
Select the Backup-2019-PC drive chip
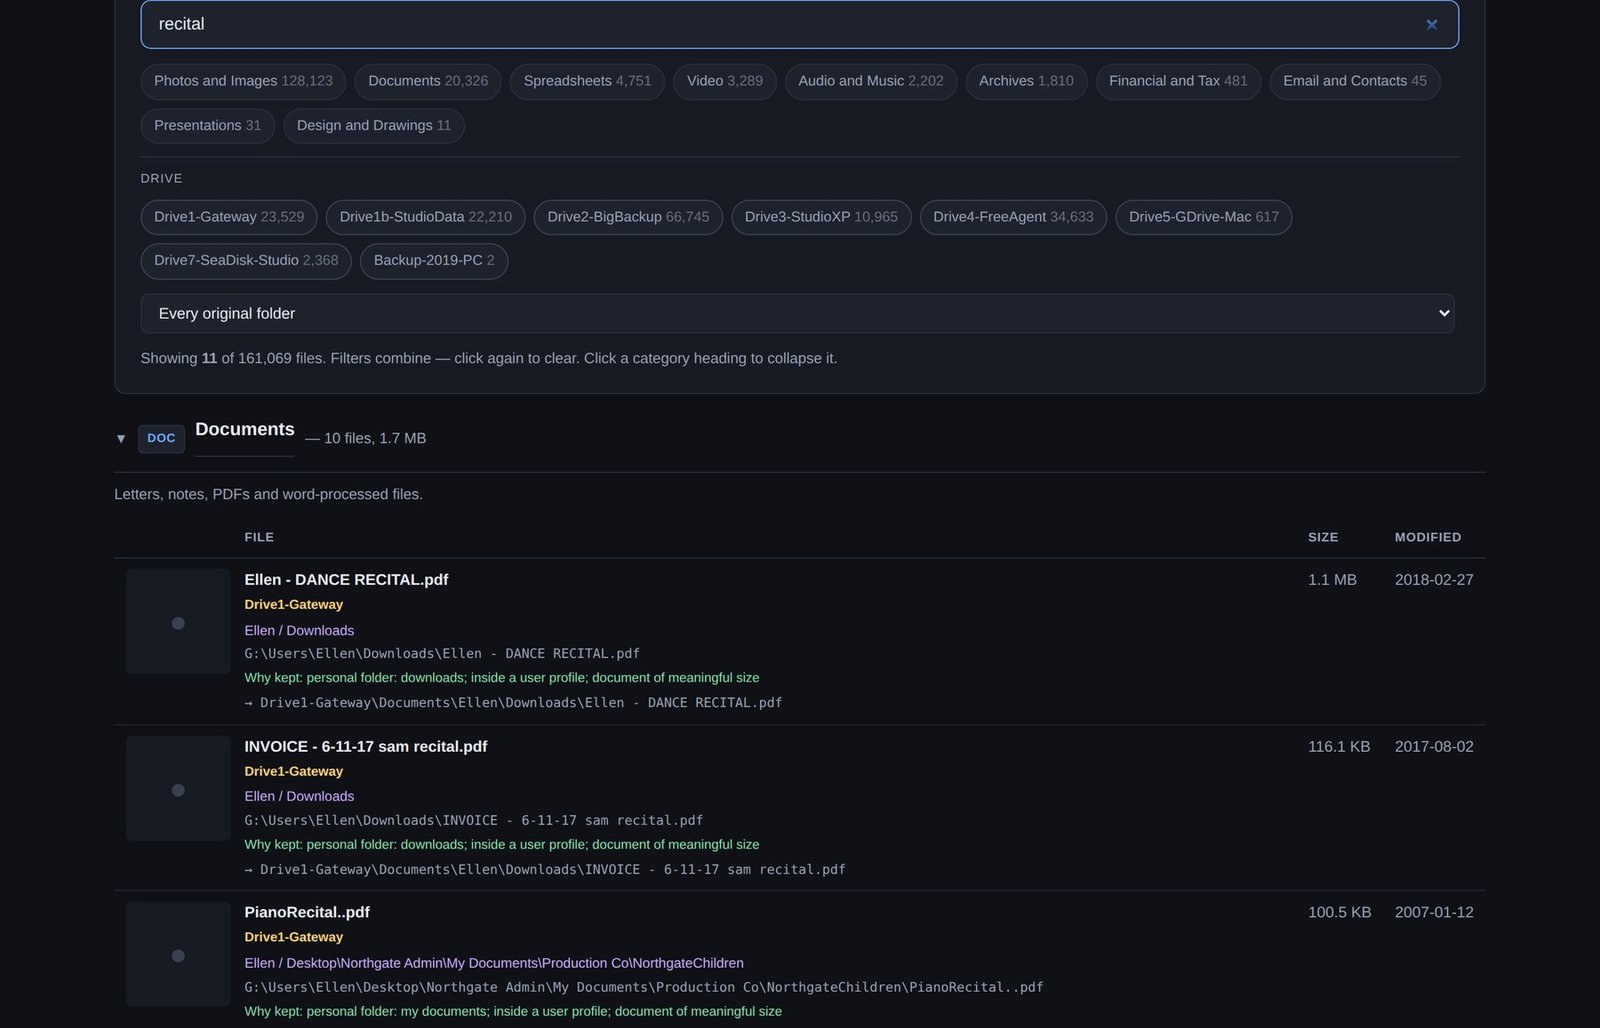pyautogui.click(x=434, y=261)
